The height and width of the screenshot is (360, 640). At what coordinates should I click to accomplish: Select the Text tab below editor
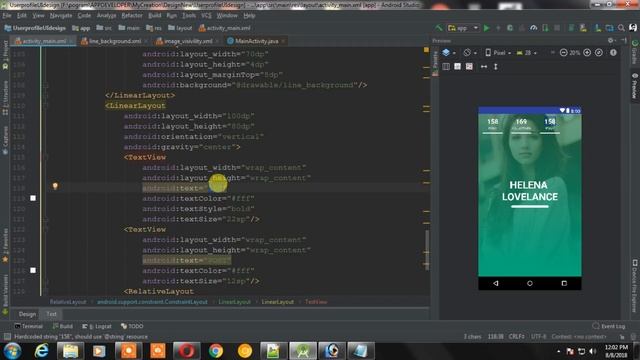(x=51, y=314)
